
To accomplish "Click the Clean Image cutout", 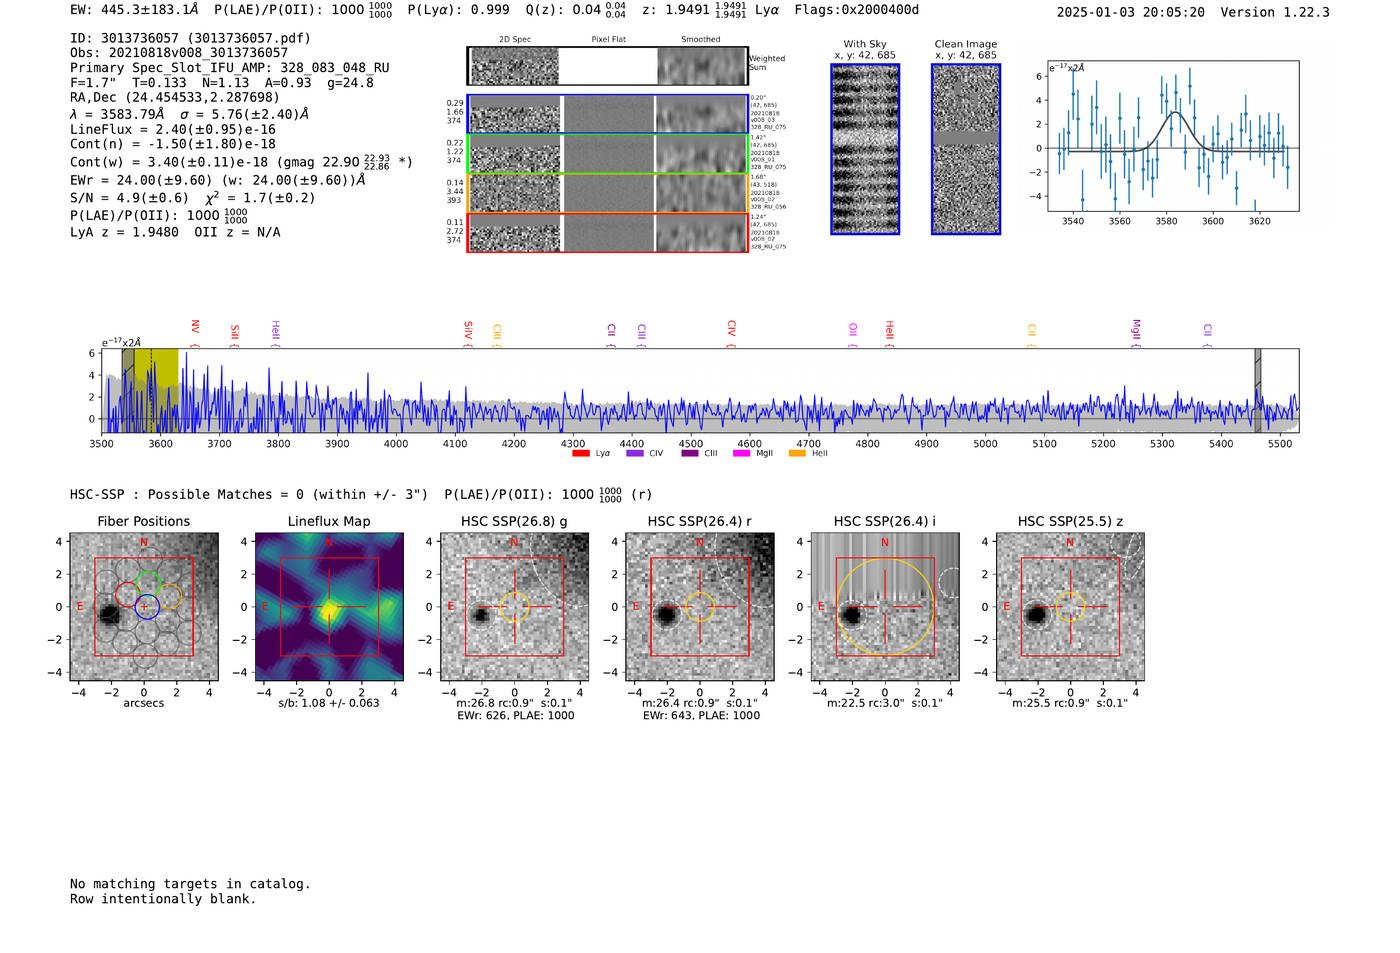I will pyautogui.click(x=966, y=149).
